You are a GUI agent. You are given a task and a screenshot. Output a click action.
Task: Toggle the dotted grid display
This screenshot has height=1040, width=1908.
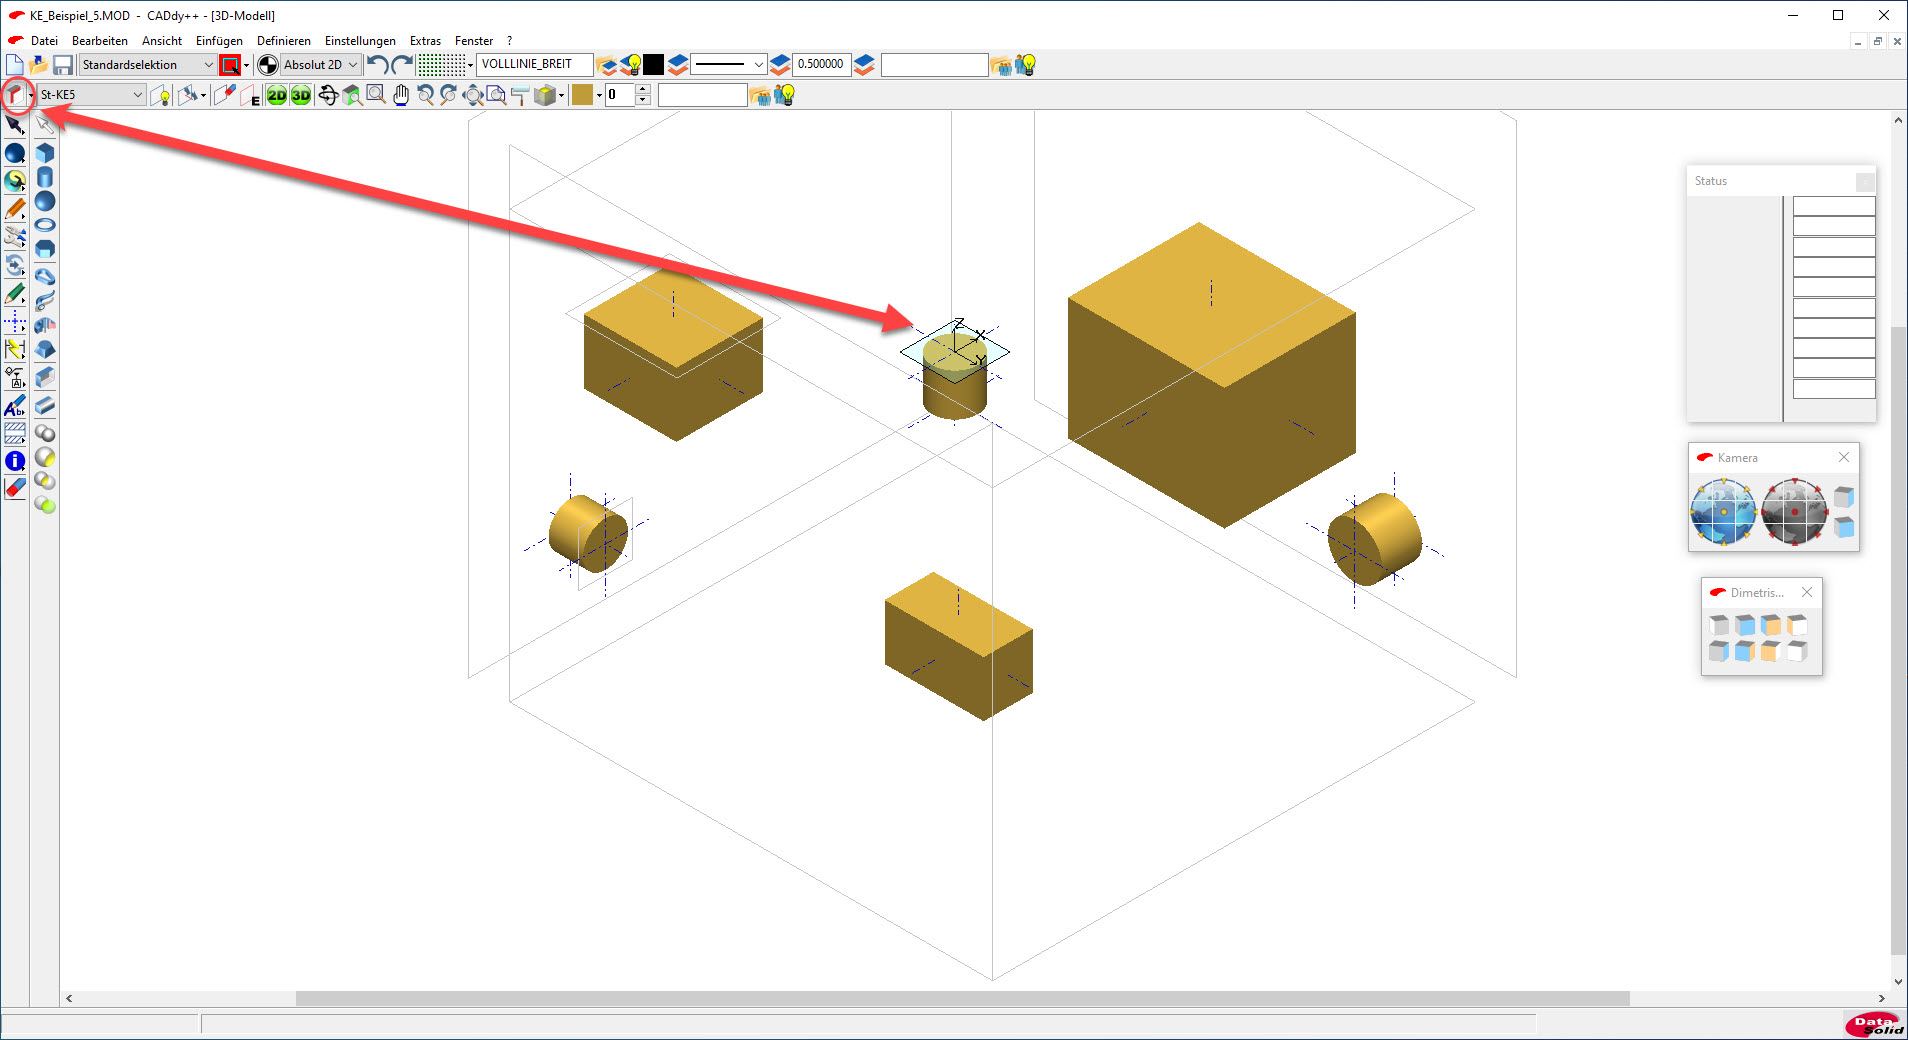pos(440,65)
